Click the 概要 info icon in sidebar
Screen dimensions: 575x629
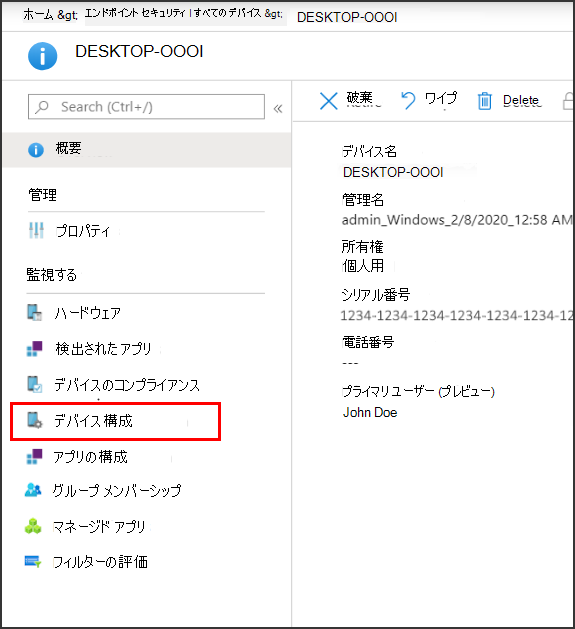tap(36, 150)
